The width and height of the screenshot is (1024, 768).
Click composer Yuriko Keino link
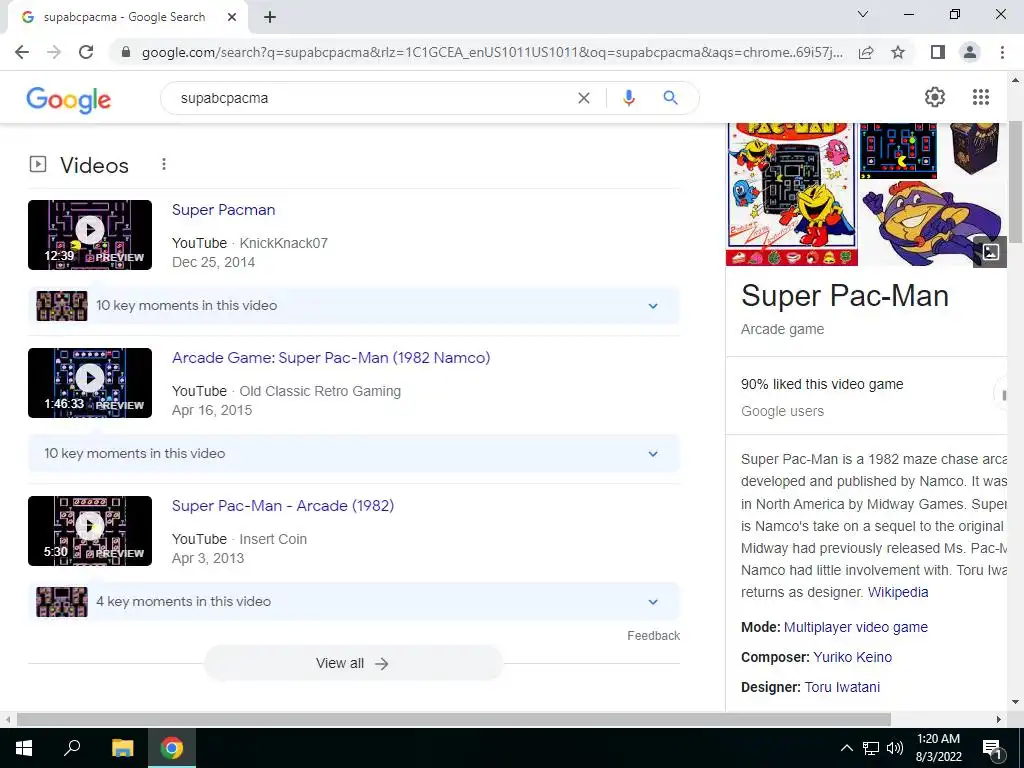(x=852, y=657)
